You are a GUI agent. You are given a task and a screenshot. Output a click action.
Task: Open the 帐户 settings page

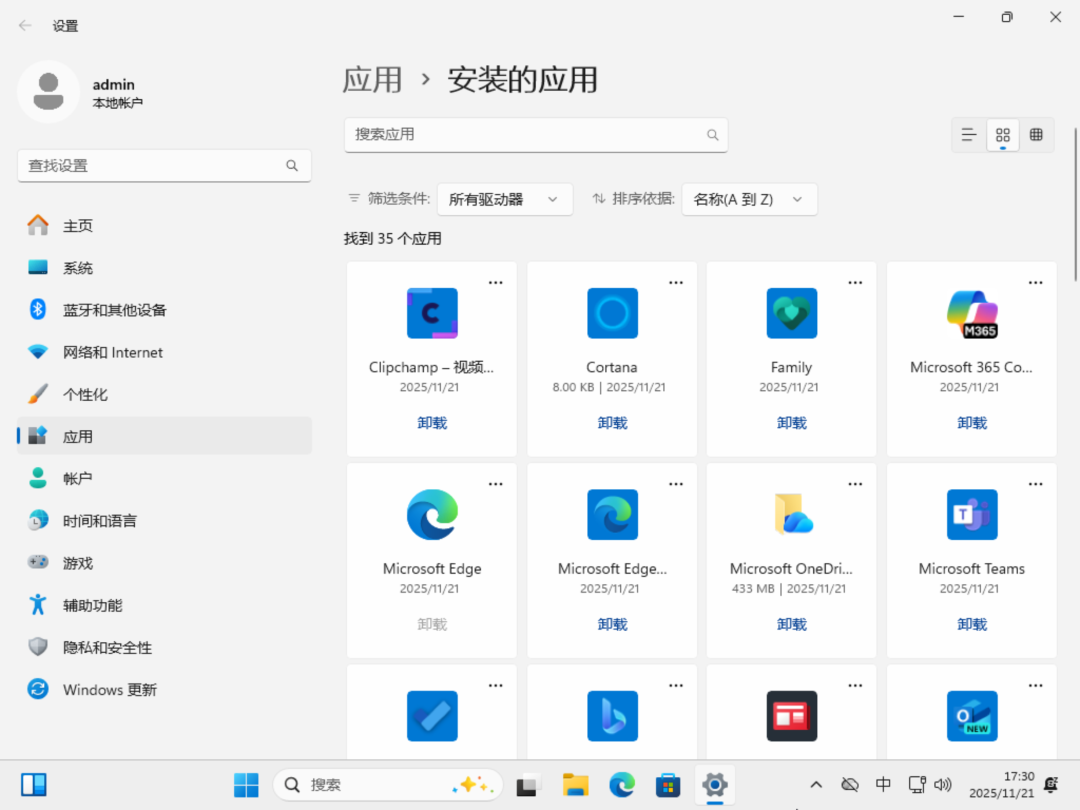(165, 479)
